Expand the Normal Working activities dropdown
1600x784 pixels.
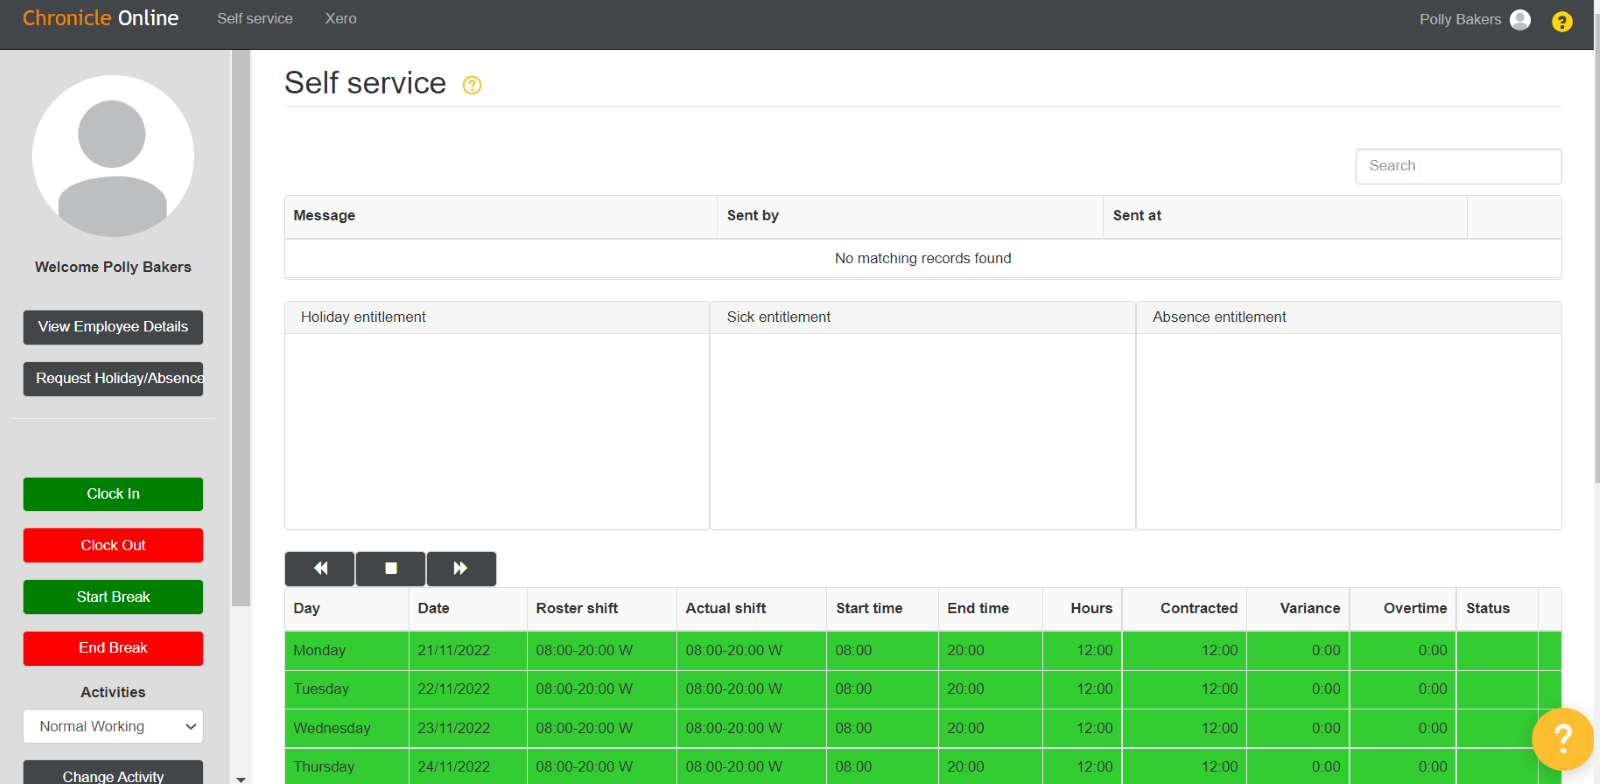[113, 727]
